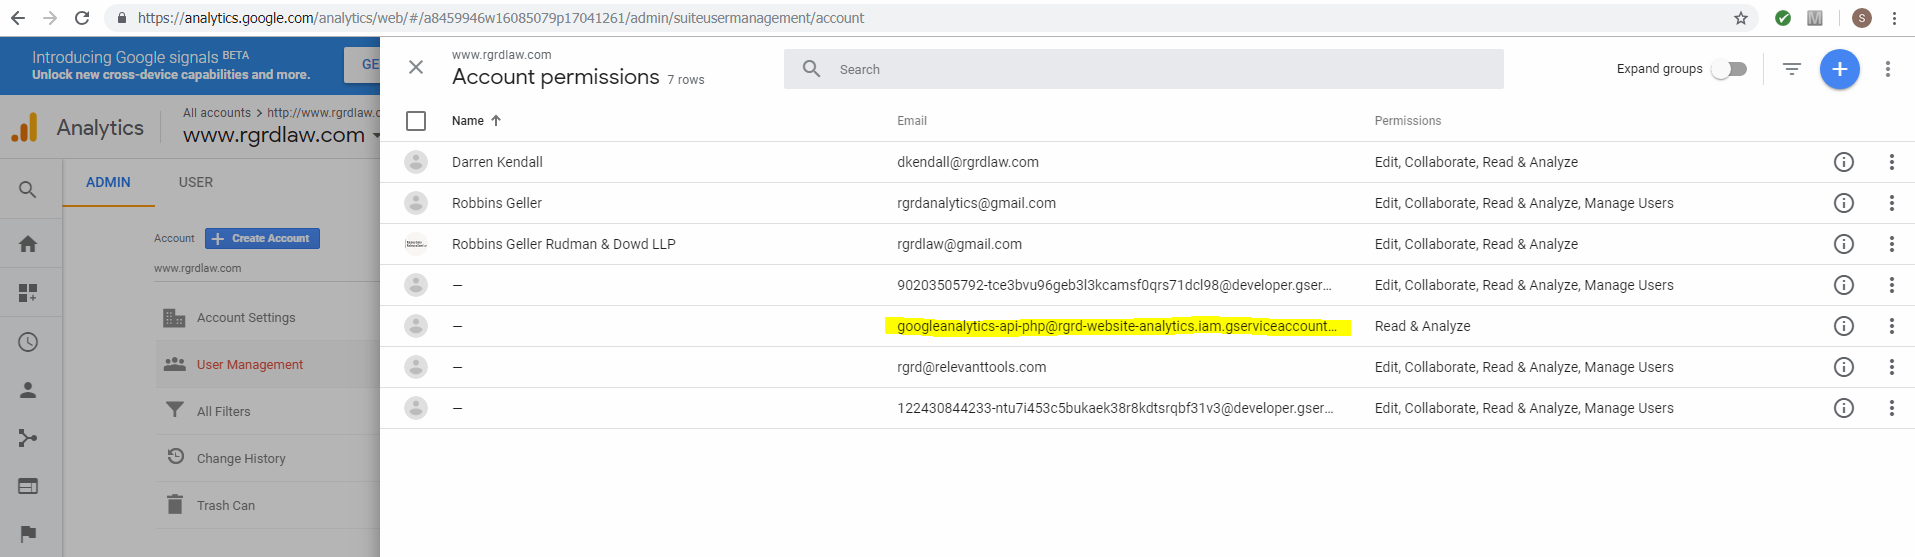
Task: Toggle the Expand groups switch
Action: [x=1729, y=69]
